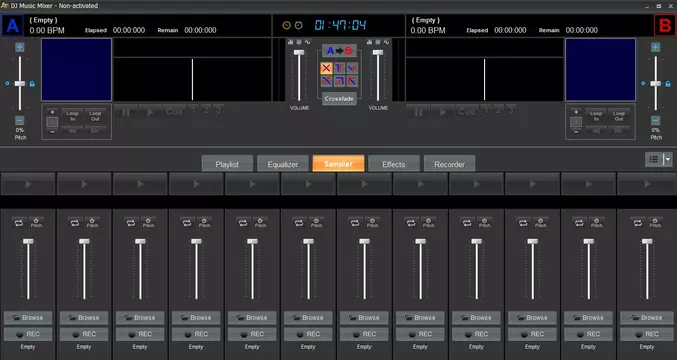Click the round icon above deck A volume
677x360 pixels.
[x=299, y=42]
